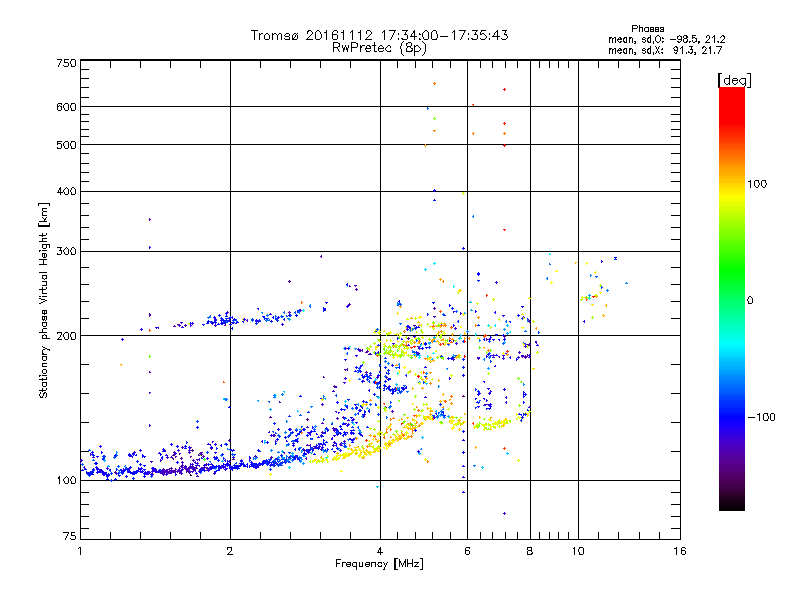The width and height of the screenshot is (800, 600).
Task: Click the x-axis label "6"
Action: click(x=467, y=551)
